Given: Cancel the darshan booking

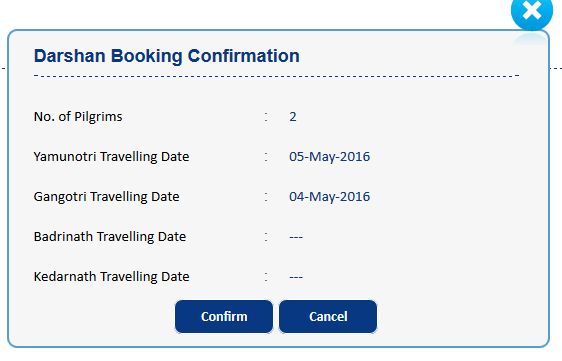Looking at the screenshot, I should (328, 317).
